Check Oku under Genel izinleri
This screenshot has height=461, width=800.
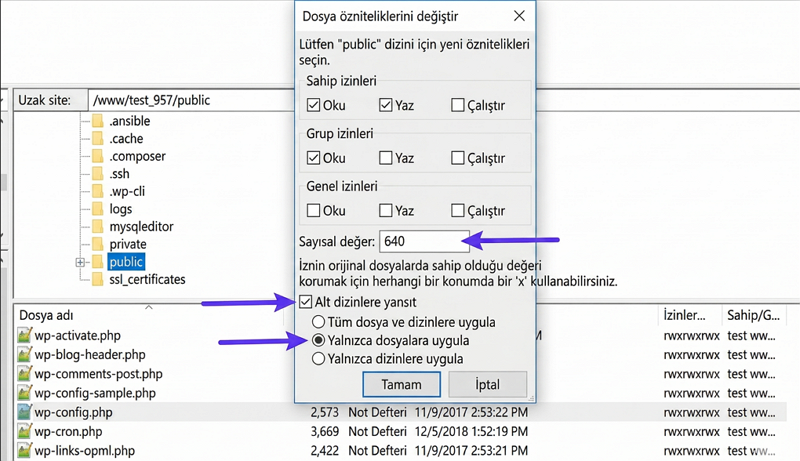tap(313, 211)
